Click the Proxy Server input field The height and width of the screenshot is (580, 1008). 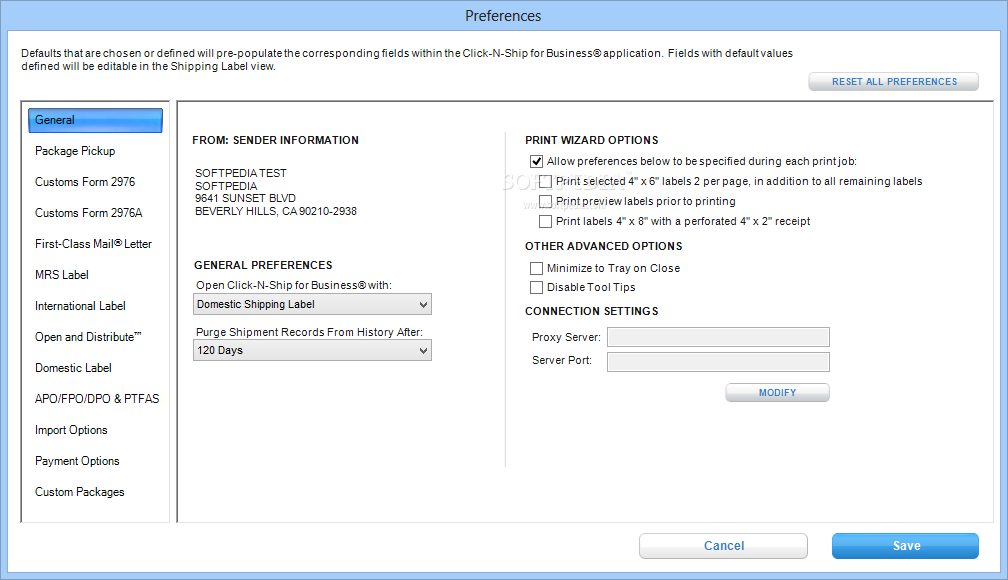coord(718,337)
